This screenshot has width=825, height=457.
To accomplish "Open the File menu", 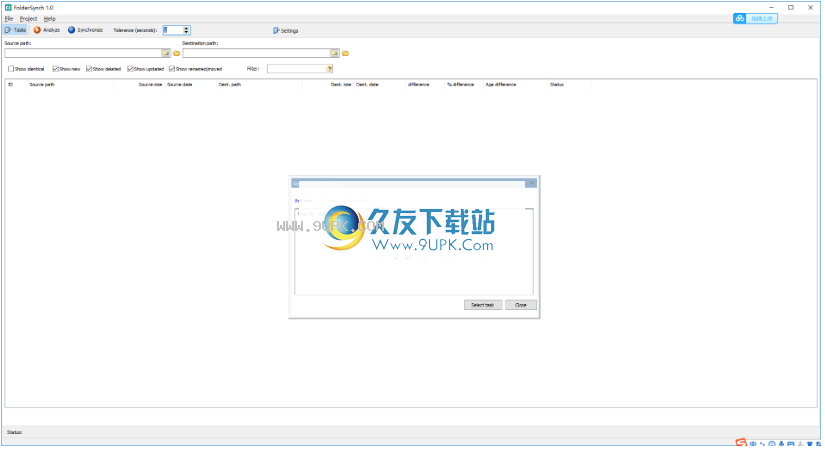I will pos(8,18).
